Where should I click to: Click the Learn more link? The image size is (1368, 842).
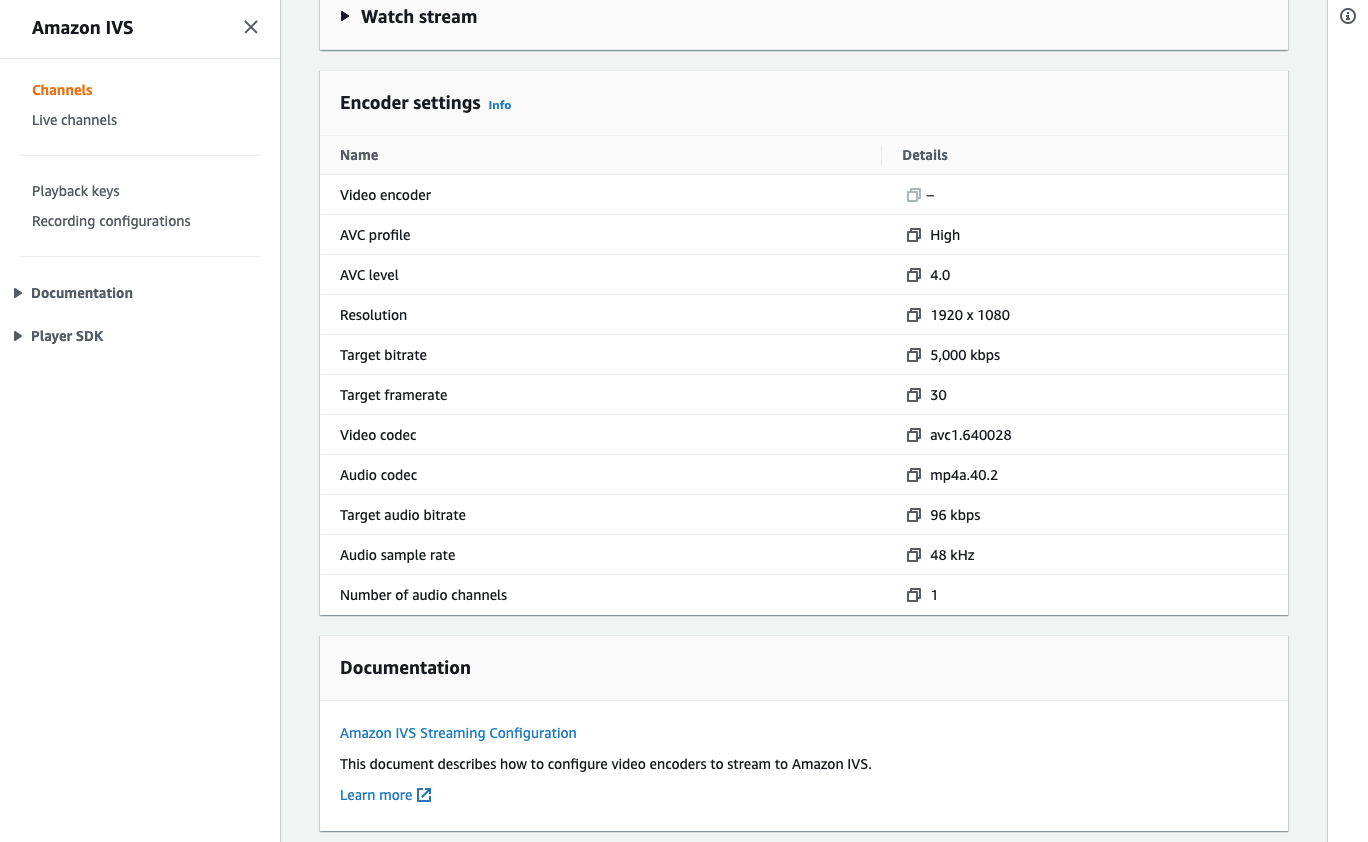click(x=376, y=795)
